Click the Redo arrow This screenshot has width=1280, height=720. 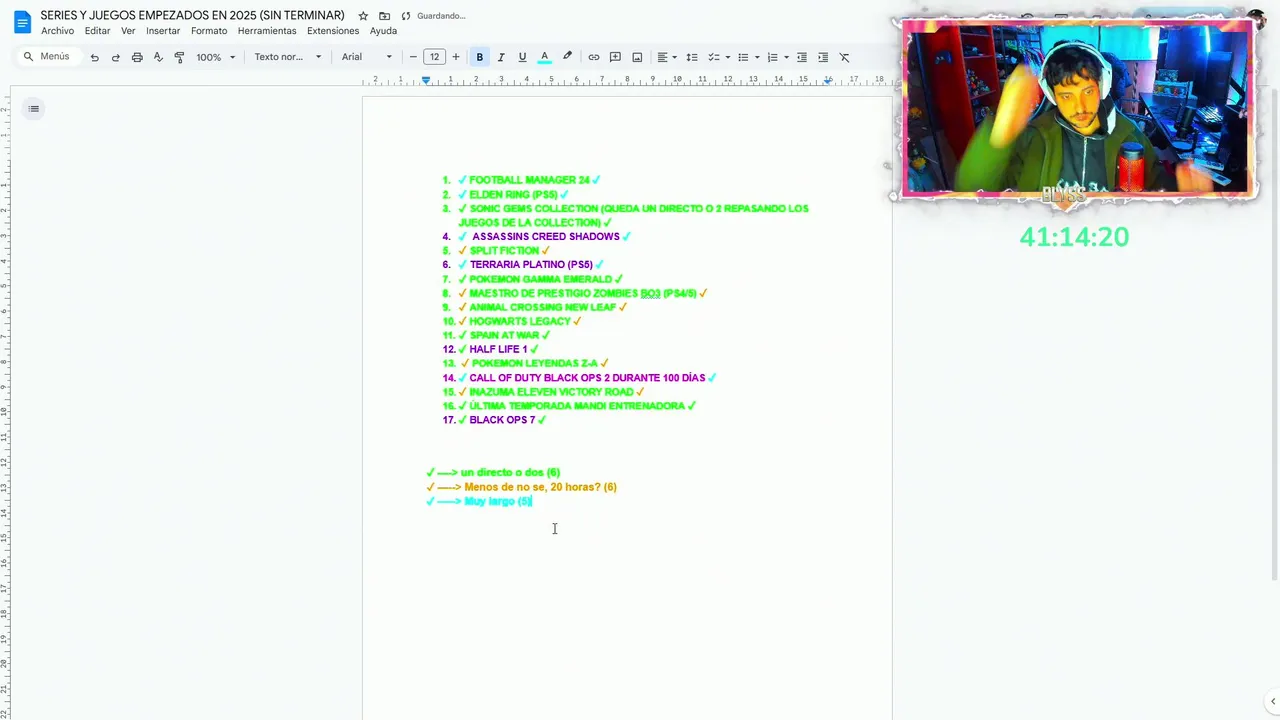click(x=115, y=57)
